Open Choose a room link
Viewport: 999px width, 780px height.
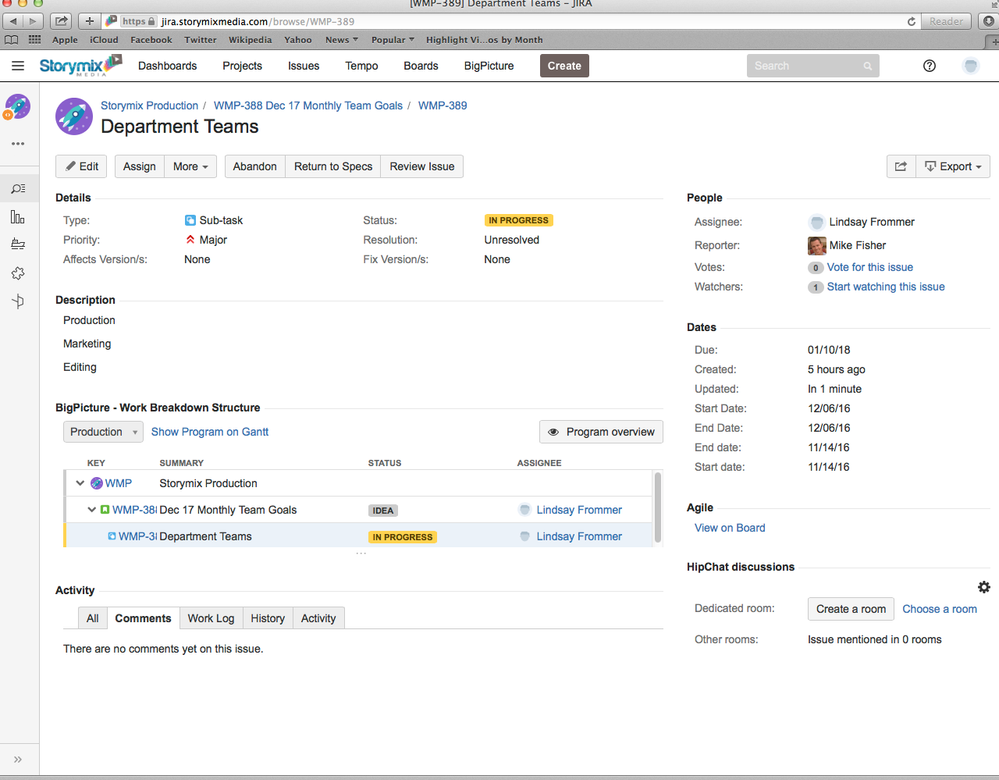[x=939, y=609]
